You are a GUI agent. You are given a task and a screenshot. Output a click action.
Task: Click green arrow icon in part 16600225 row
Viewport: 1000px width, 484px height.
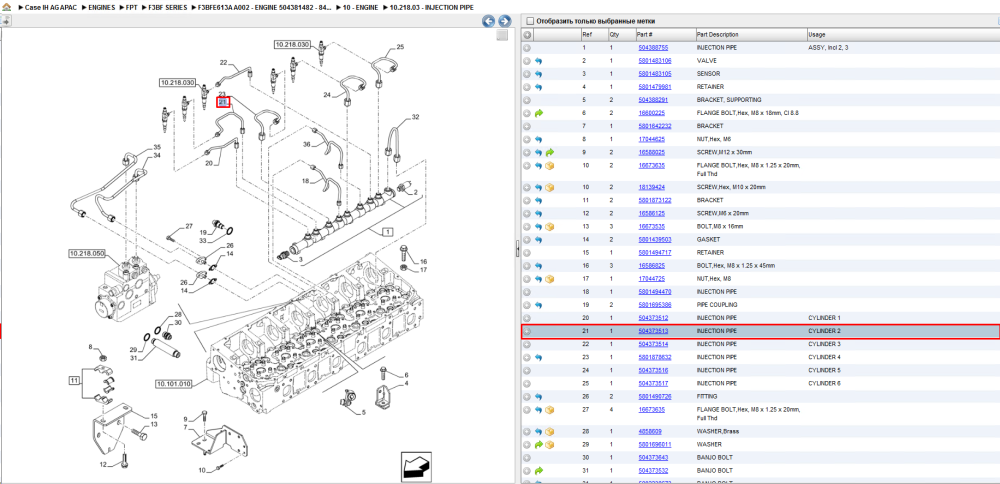pos(538,113)
